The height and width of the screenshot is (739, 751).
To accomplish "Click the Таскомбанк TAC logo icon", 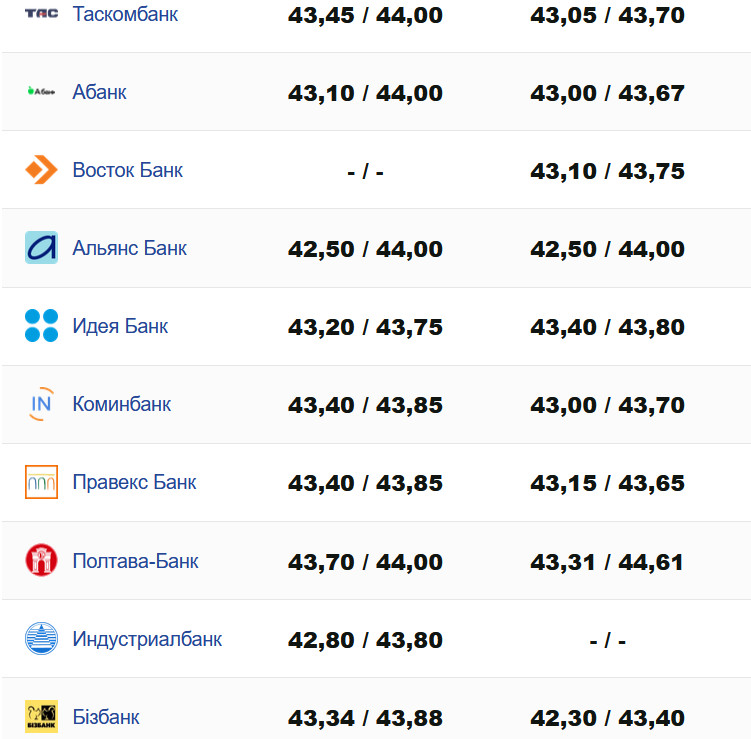I will tap(41, 14).
